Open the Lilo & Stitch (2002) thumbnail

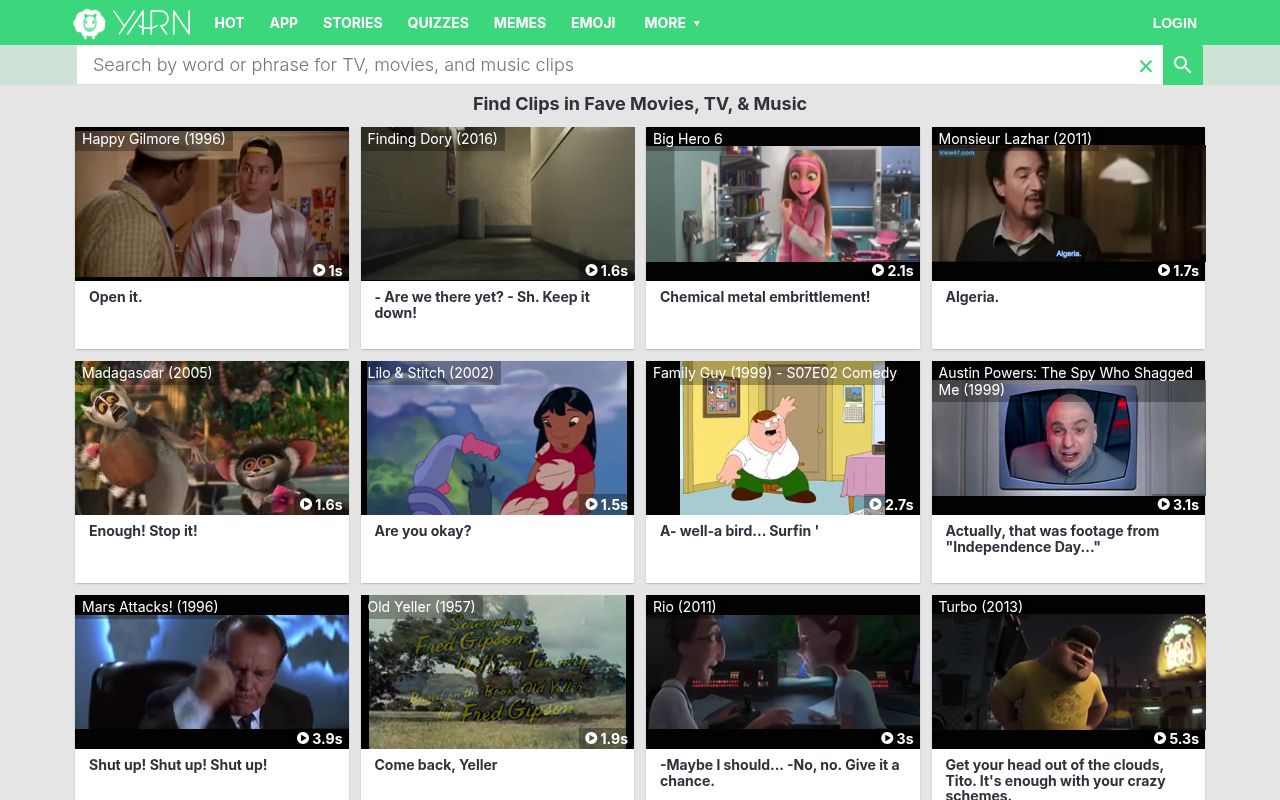click(497, 438)
